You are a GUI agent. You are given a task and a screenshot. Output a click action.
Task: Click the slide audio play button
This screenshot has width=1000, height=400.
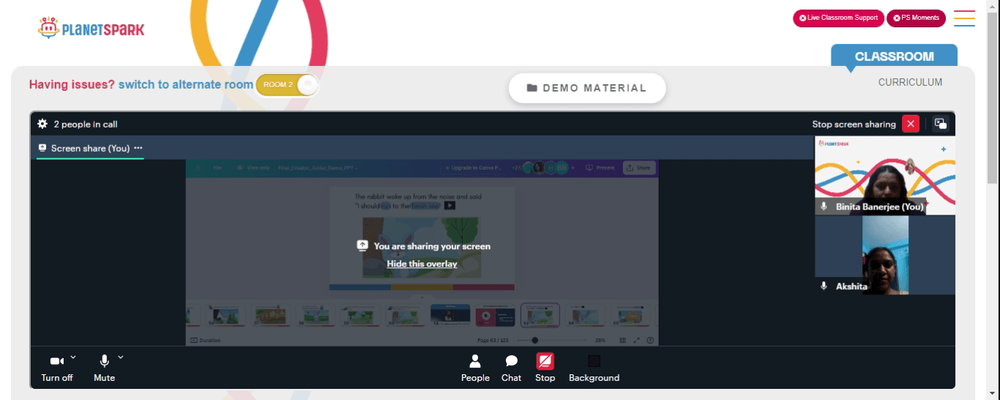click(450, 205)
